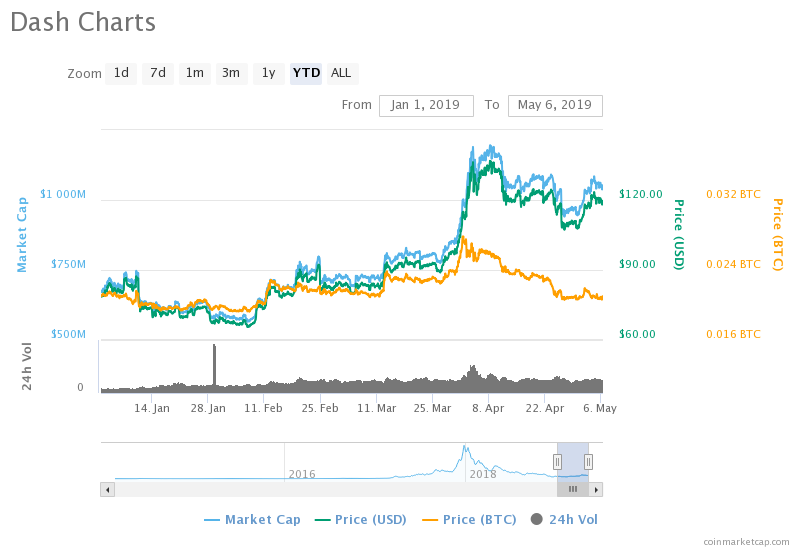Grab the left navigator range handle
This screenshot has width=800, height=550.
(x=557, y=462)
